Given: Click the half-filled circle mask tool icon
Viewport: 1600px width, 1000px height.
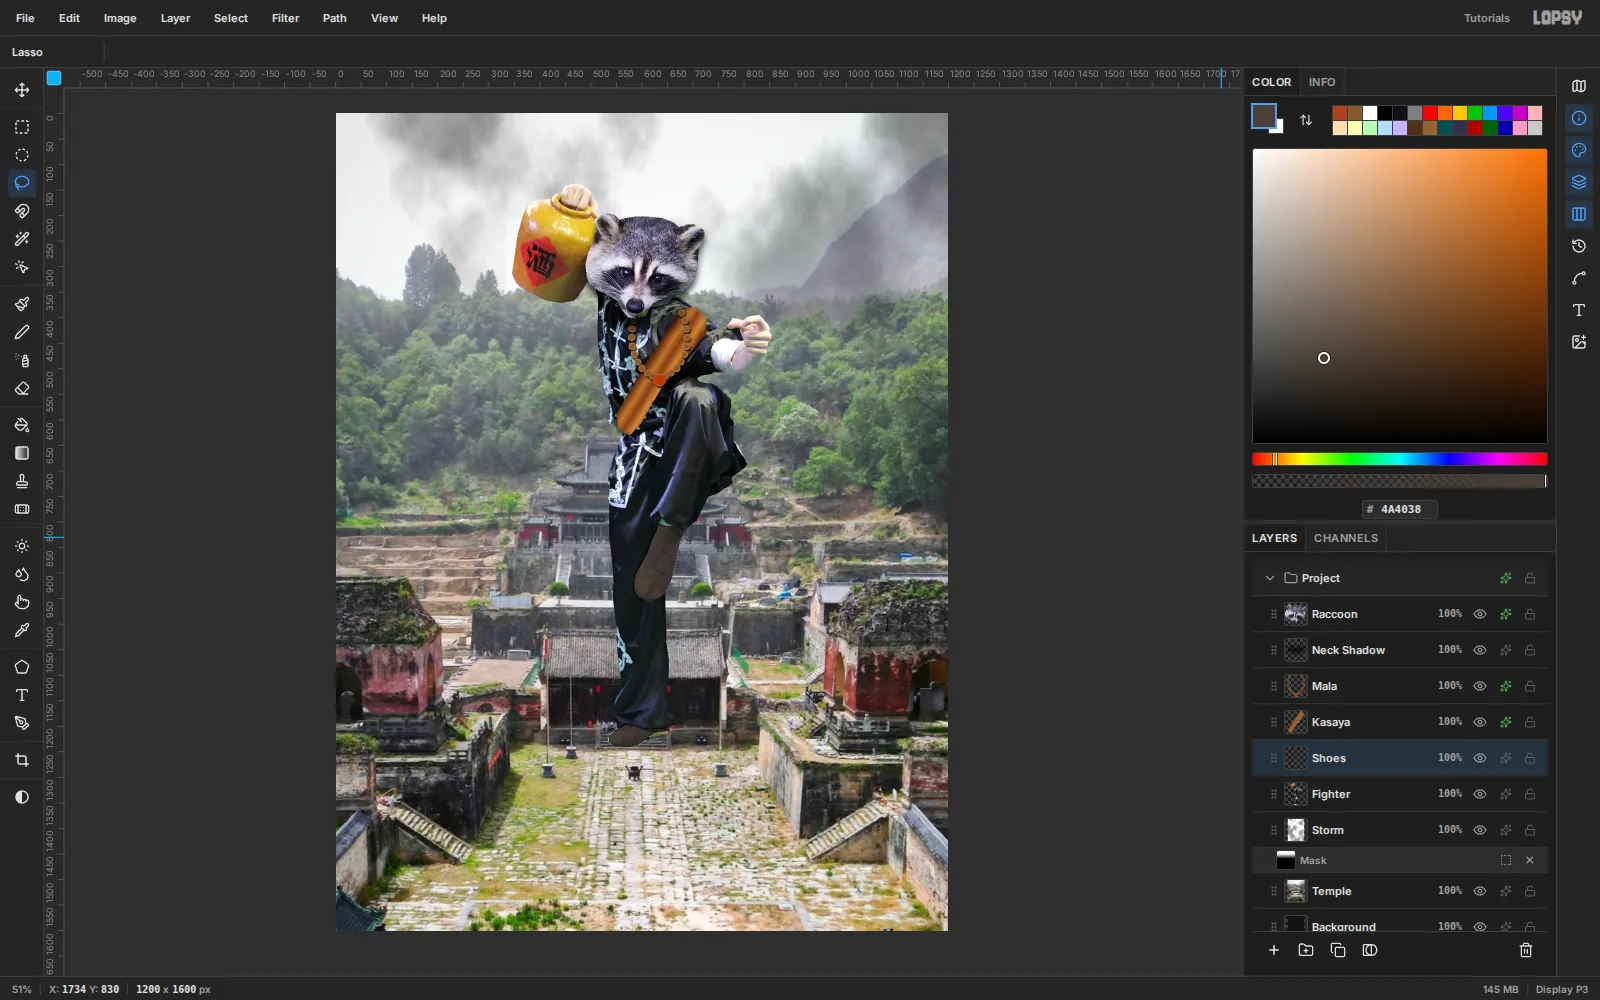Looking at the screenshot, I should [x=22, y=797].
